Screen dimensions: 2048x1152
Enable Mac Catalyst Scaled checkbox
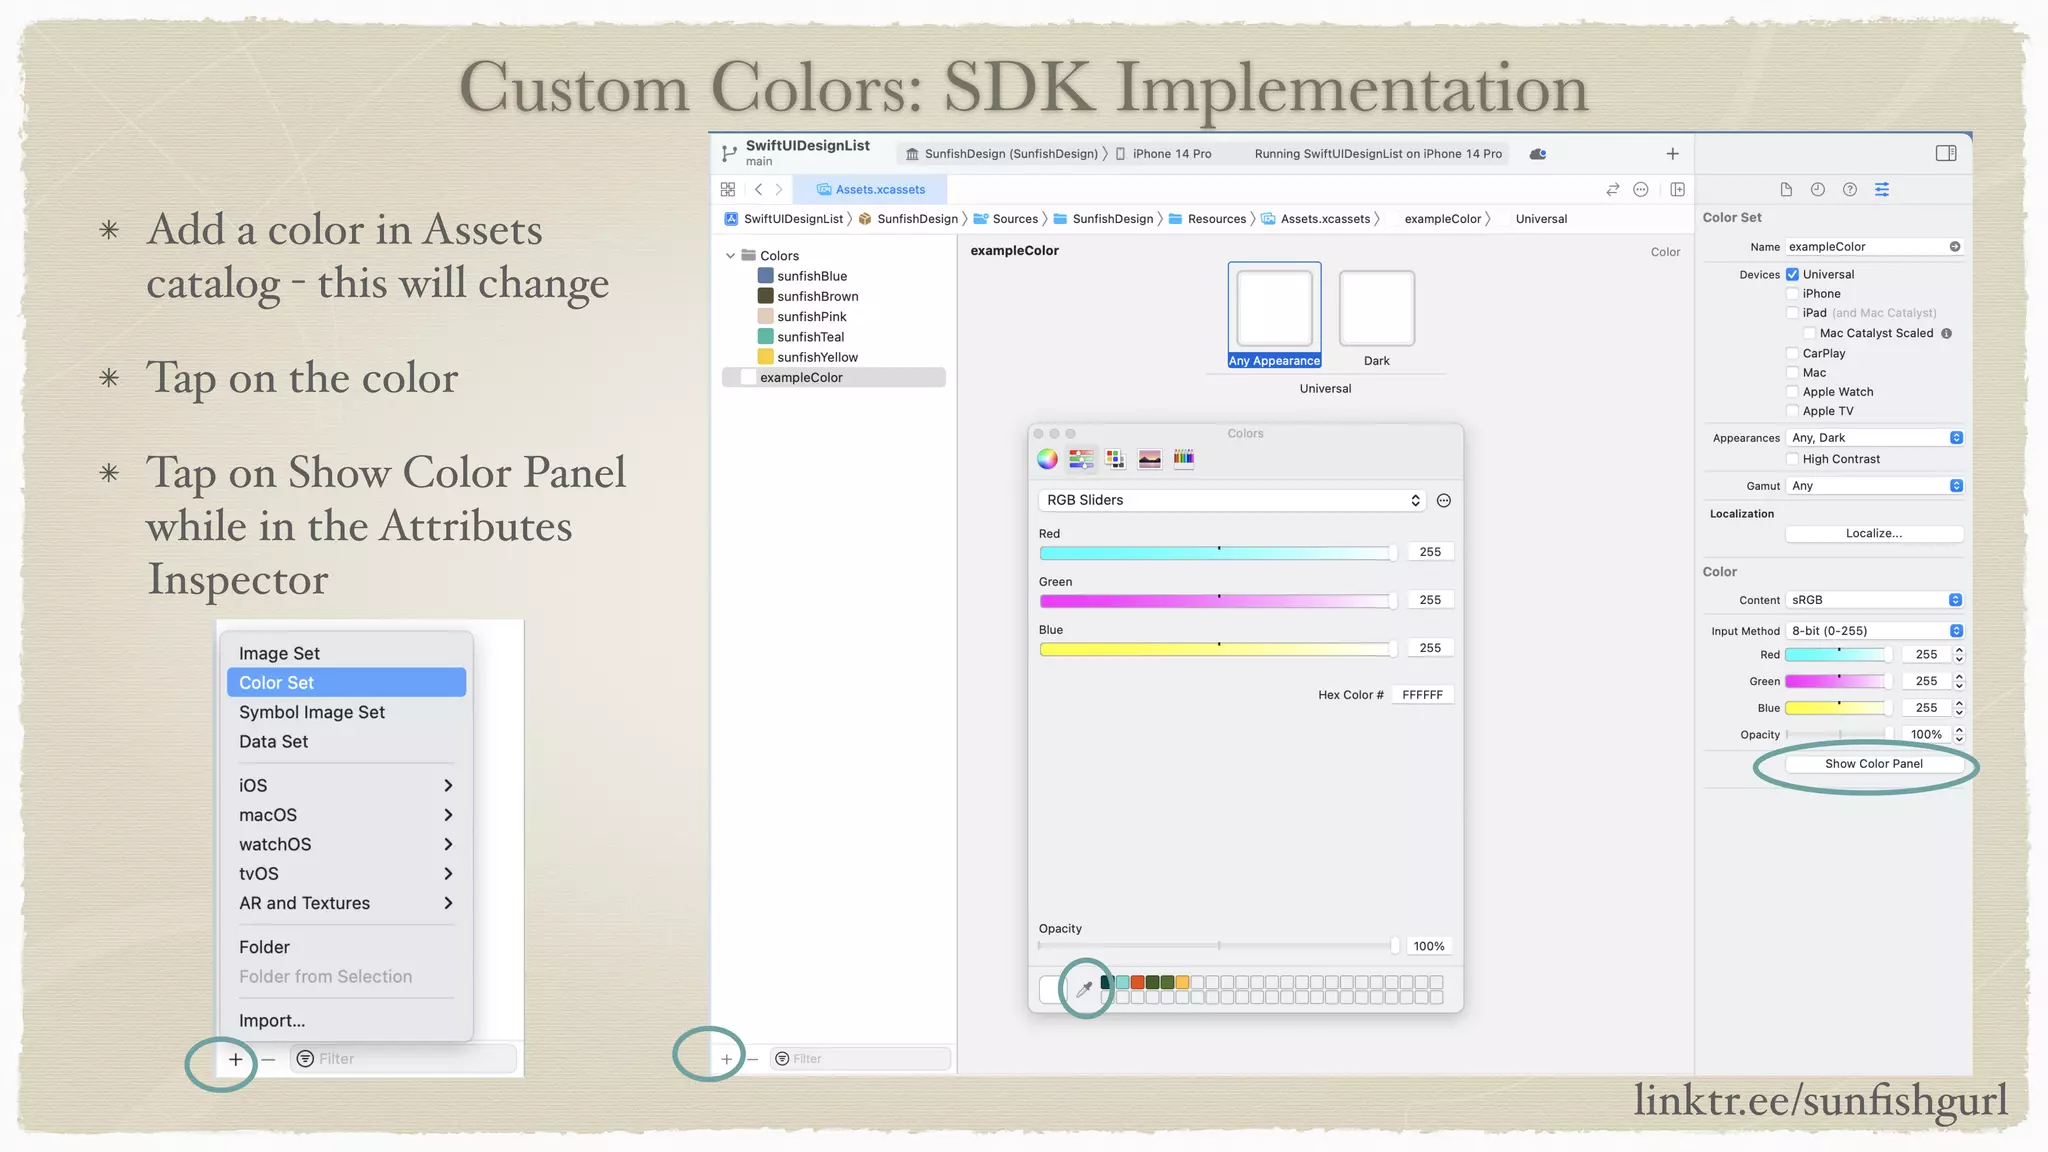pyautogui.click(x=1810, y=333)
